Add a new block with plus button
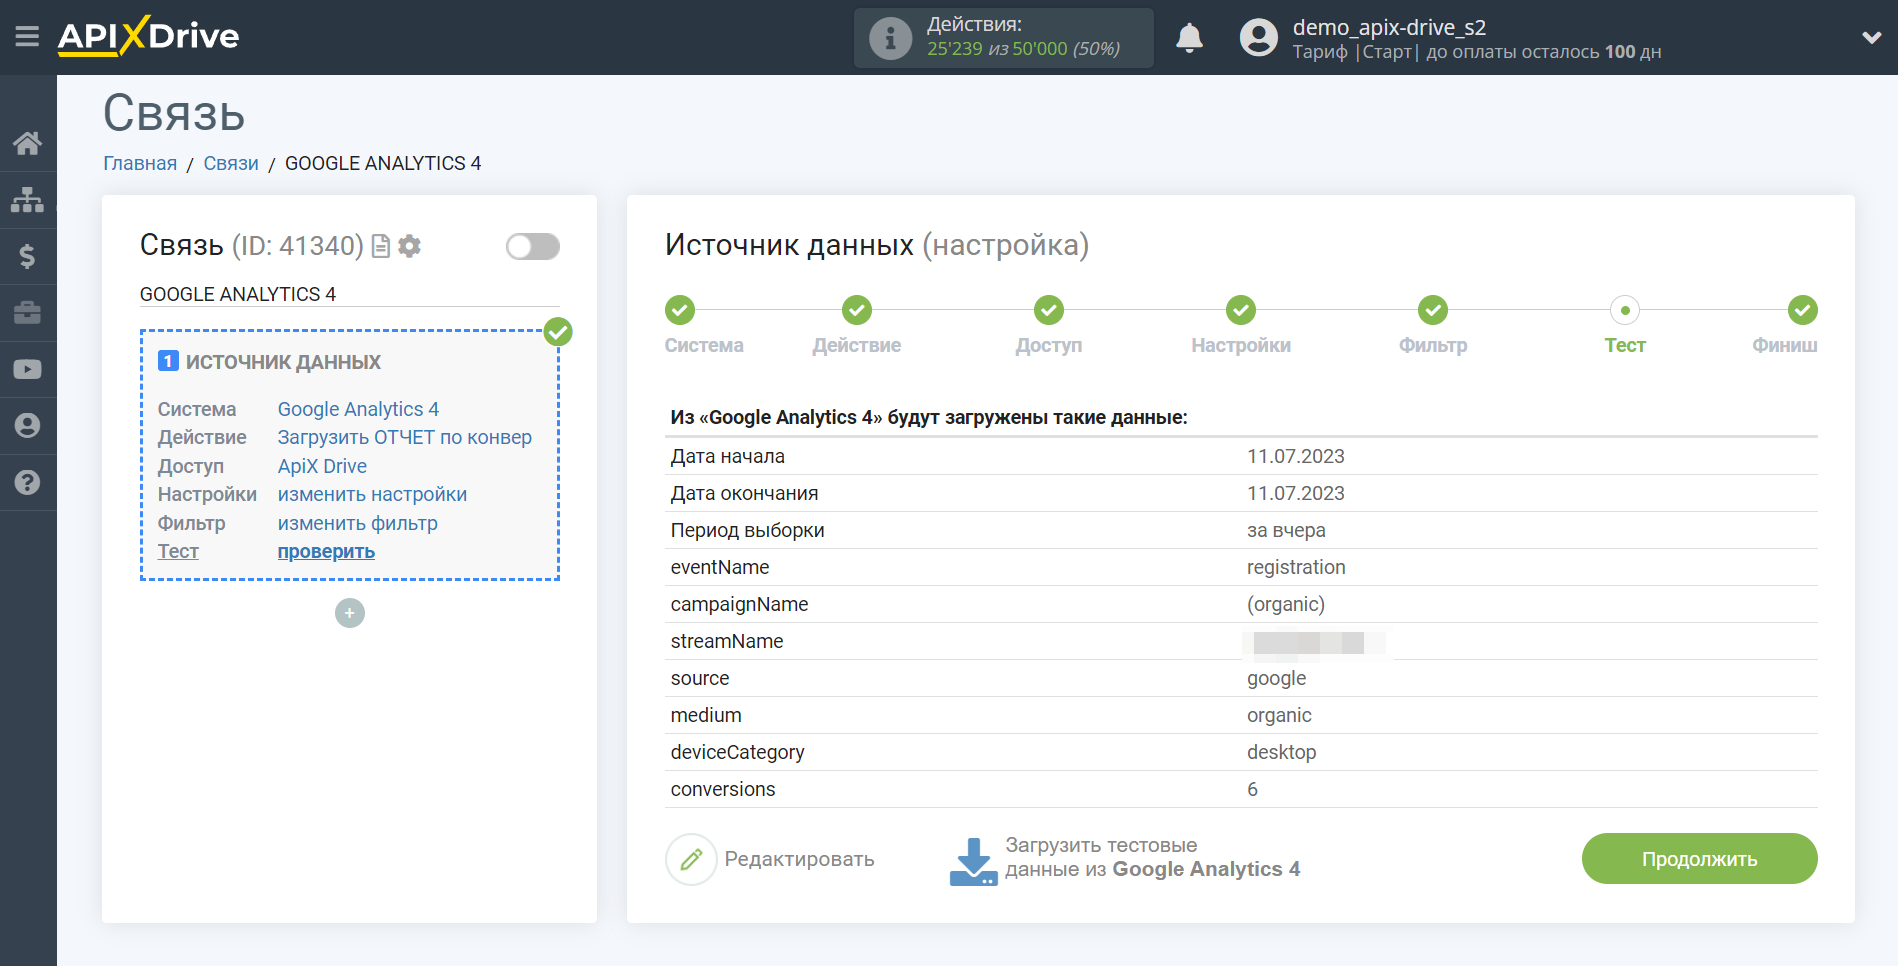This screenshot has width=1898, height=966. (x=350, y=613)
